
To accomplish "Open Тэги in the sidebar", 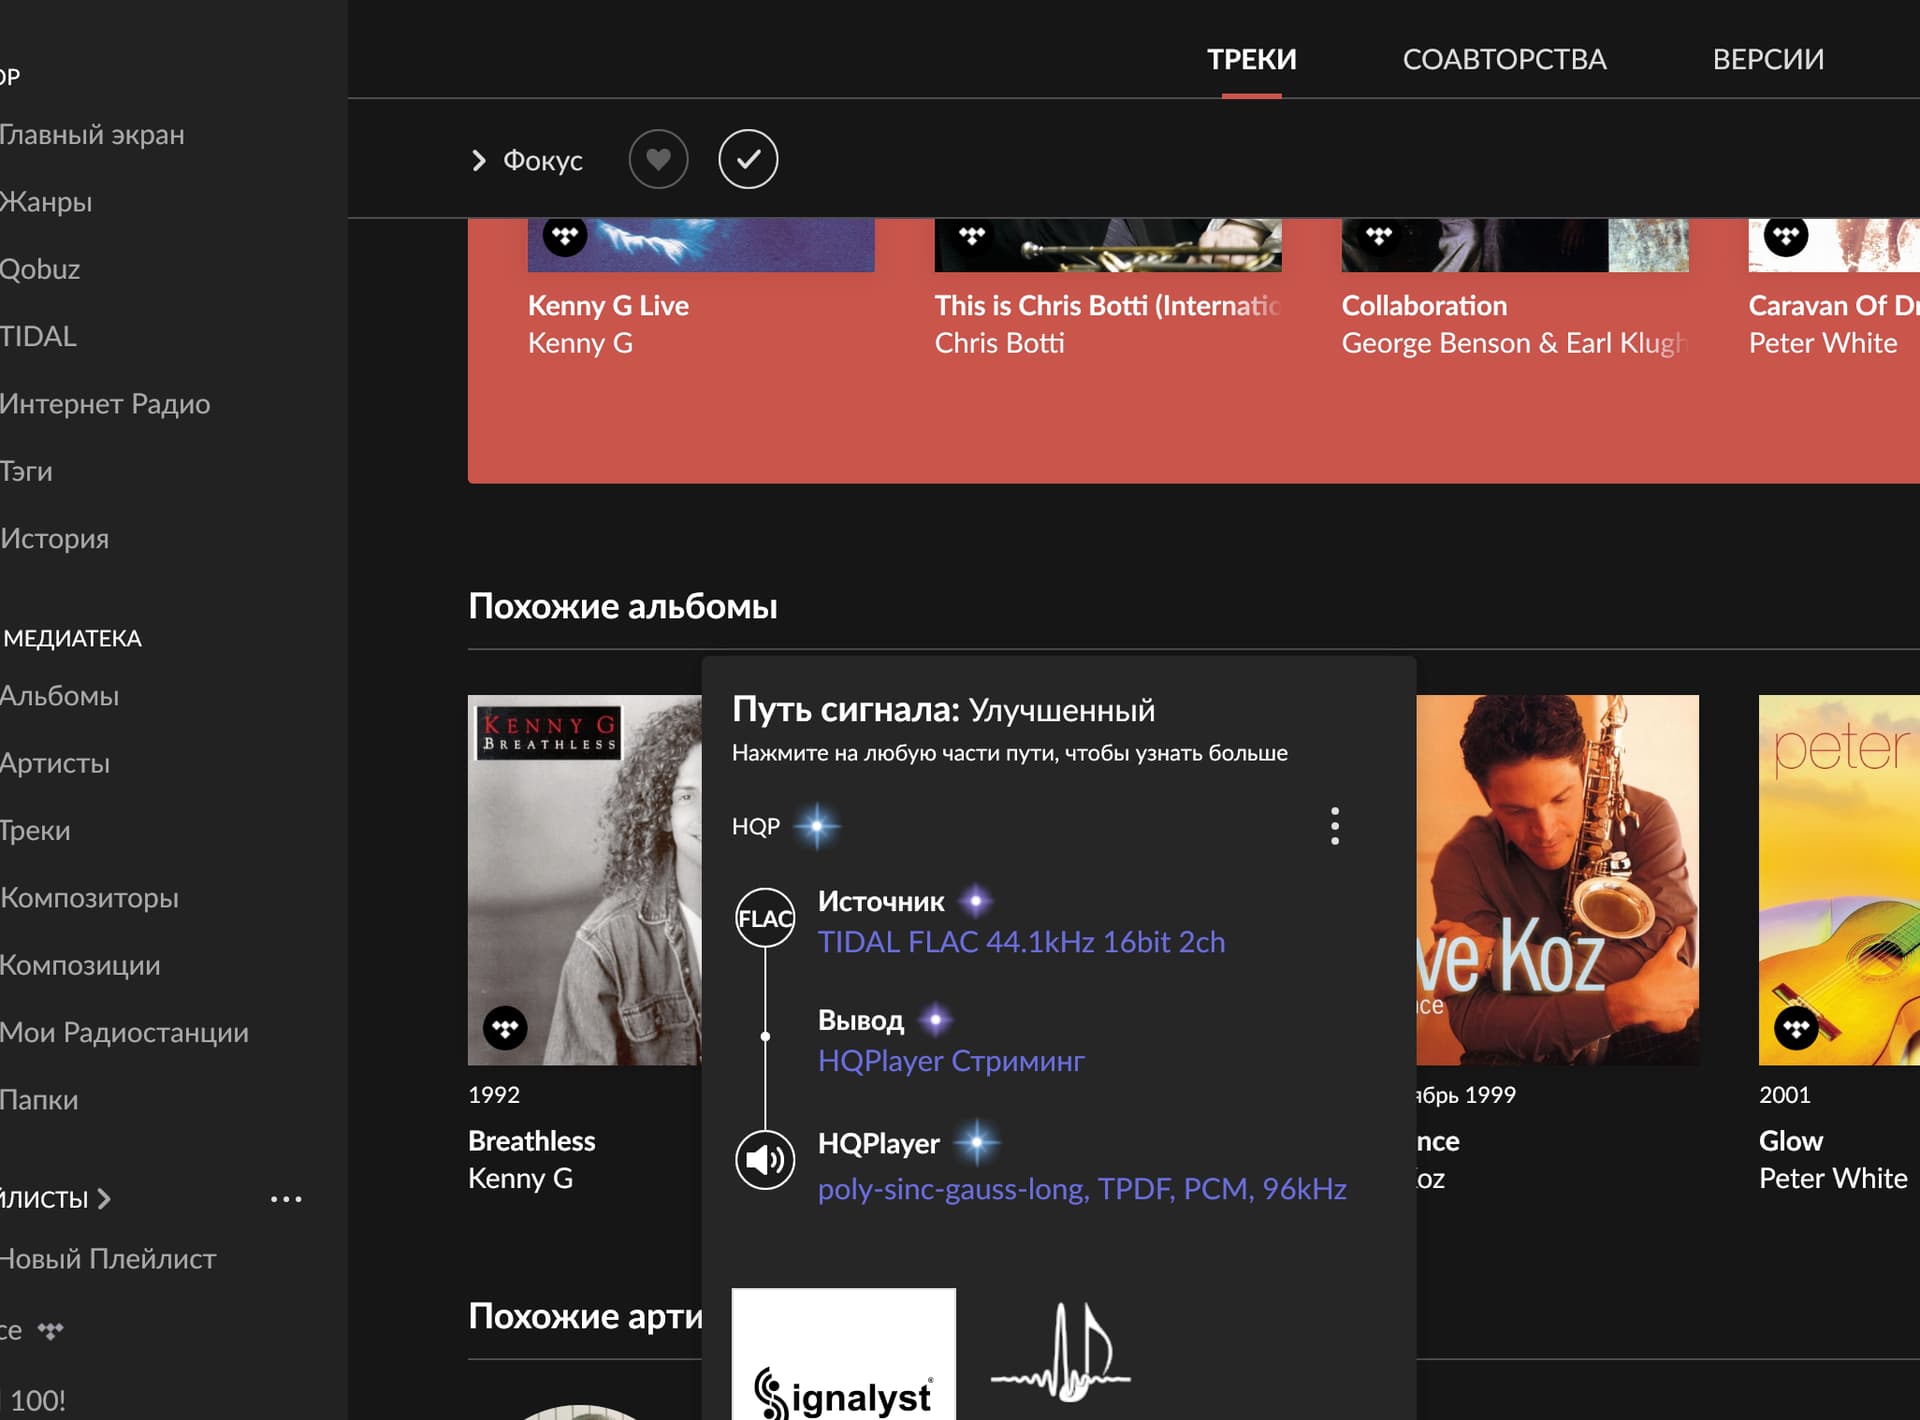I will (x=26, y=471).
